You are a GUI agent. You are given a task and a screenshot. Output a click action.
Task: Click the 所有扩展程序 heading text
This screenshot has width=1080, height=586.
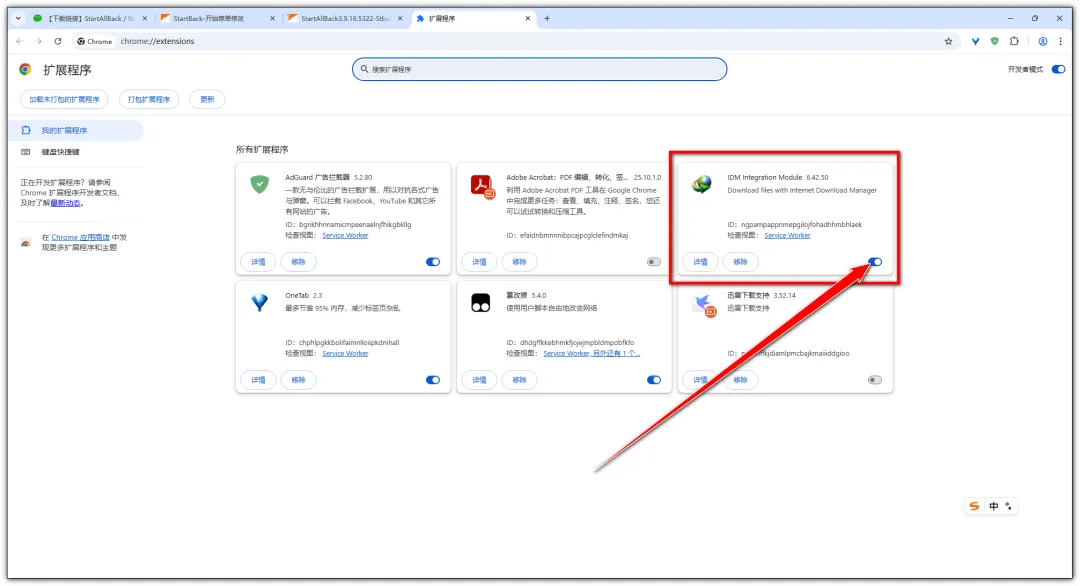262,149
